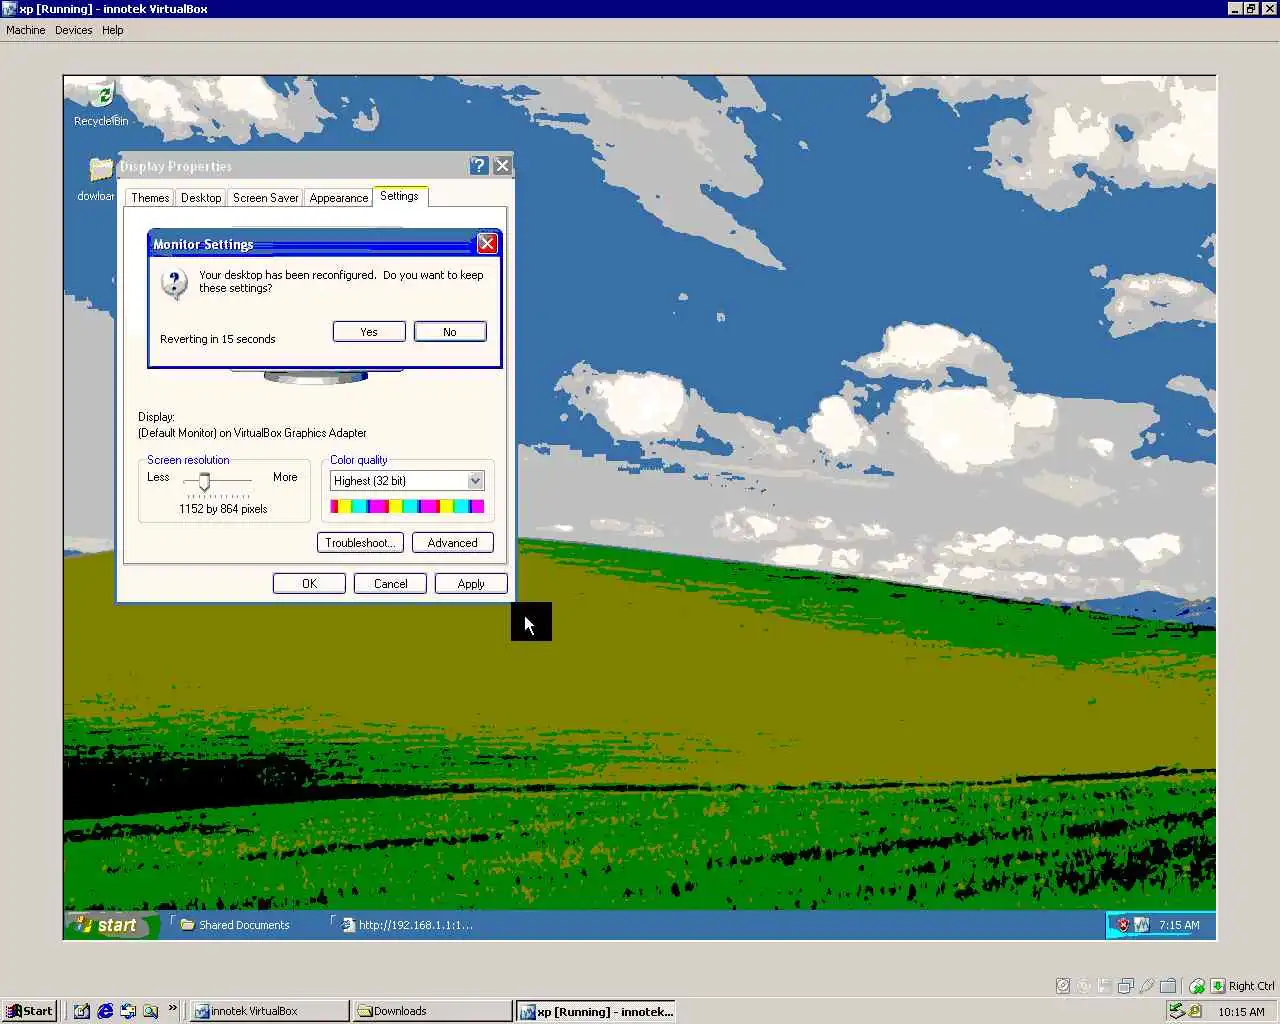
Task: Open the Recycle Bin desktop icon
Action: click(x=101, y=104)
